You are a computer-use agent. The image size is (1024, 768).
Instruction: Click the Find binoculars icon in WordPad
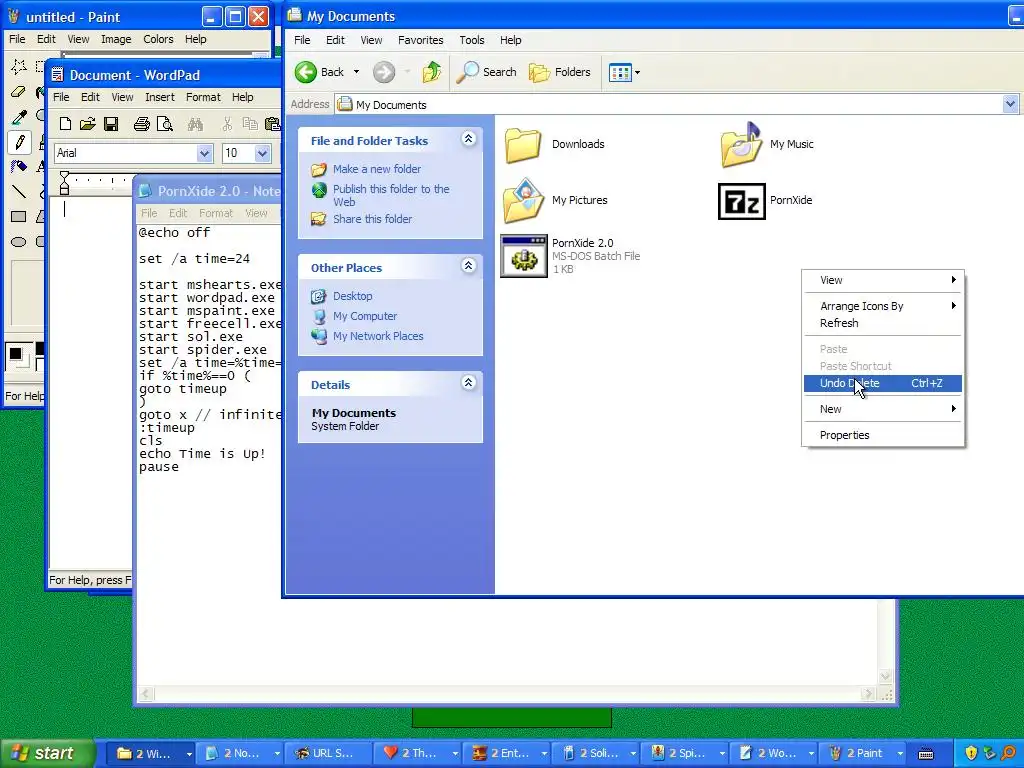(195, 123)
